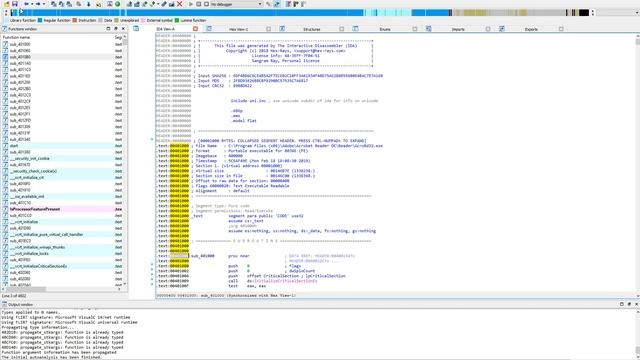Viewport: 640px width, 360px height.
Task: Click the Imports tab icon
Action: click(429, 29)
